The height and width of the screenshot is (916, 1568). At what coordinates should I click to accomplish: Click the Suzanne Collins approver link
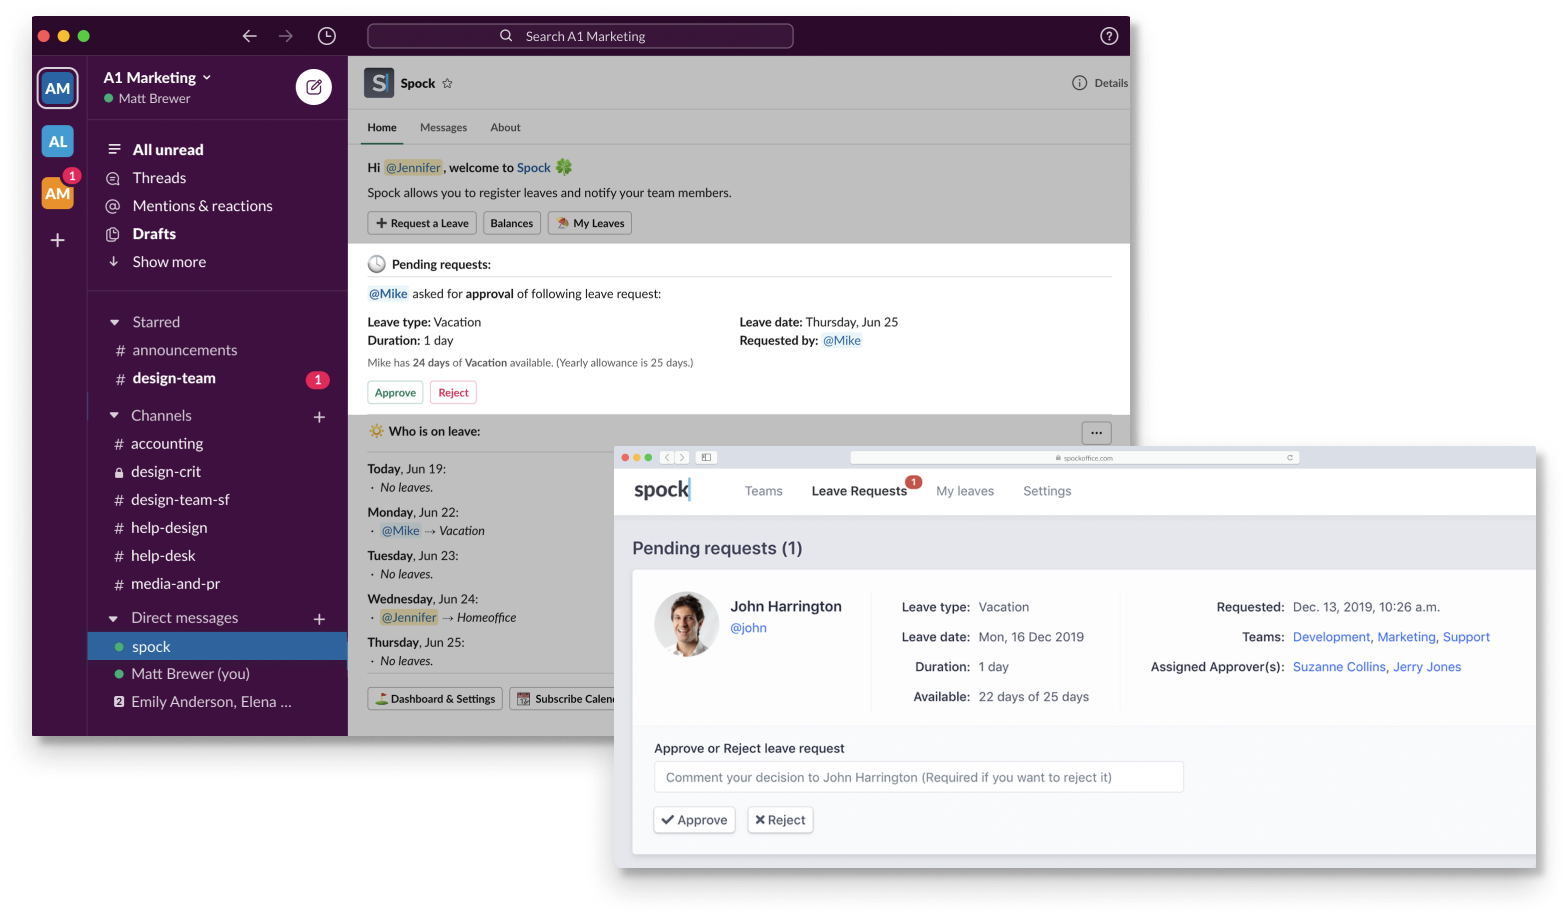pyautogui.click(x=1339, y=667)
